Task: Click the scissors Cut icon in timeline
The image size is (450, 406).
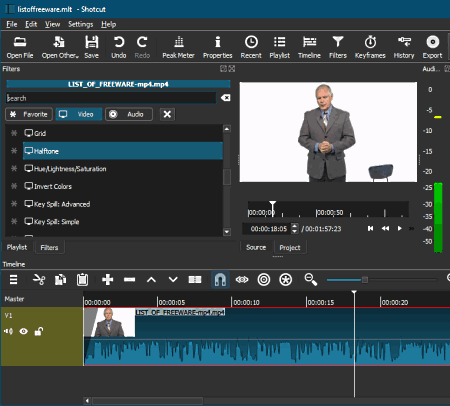Action: [x=39, y=279]
